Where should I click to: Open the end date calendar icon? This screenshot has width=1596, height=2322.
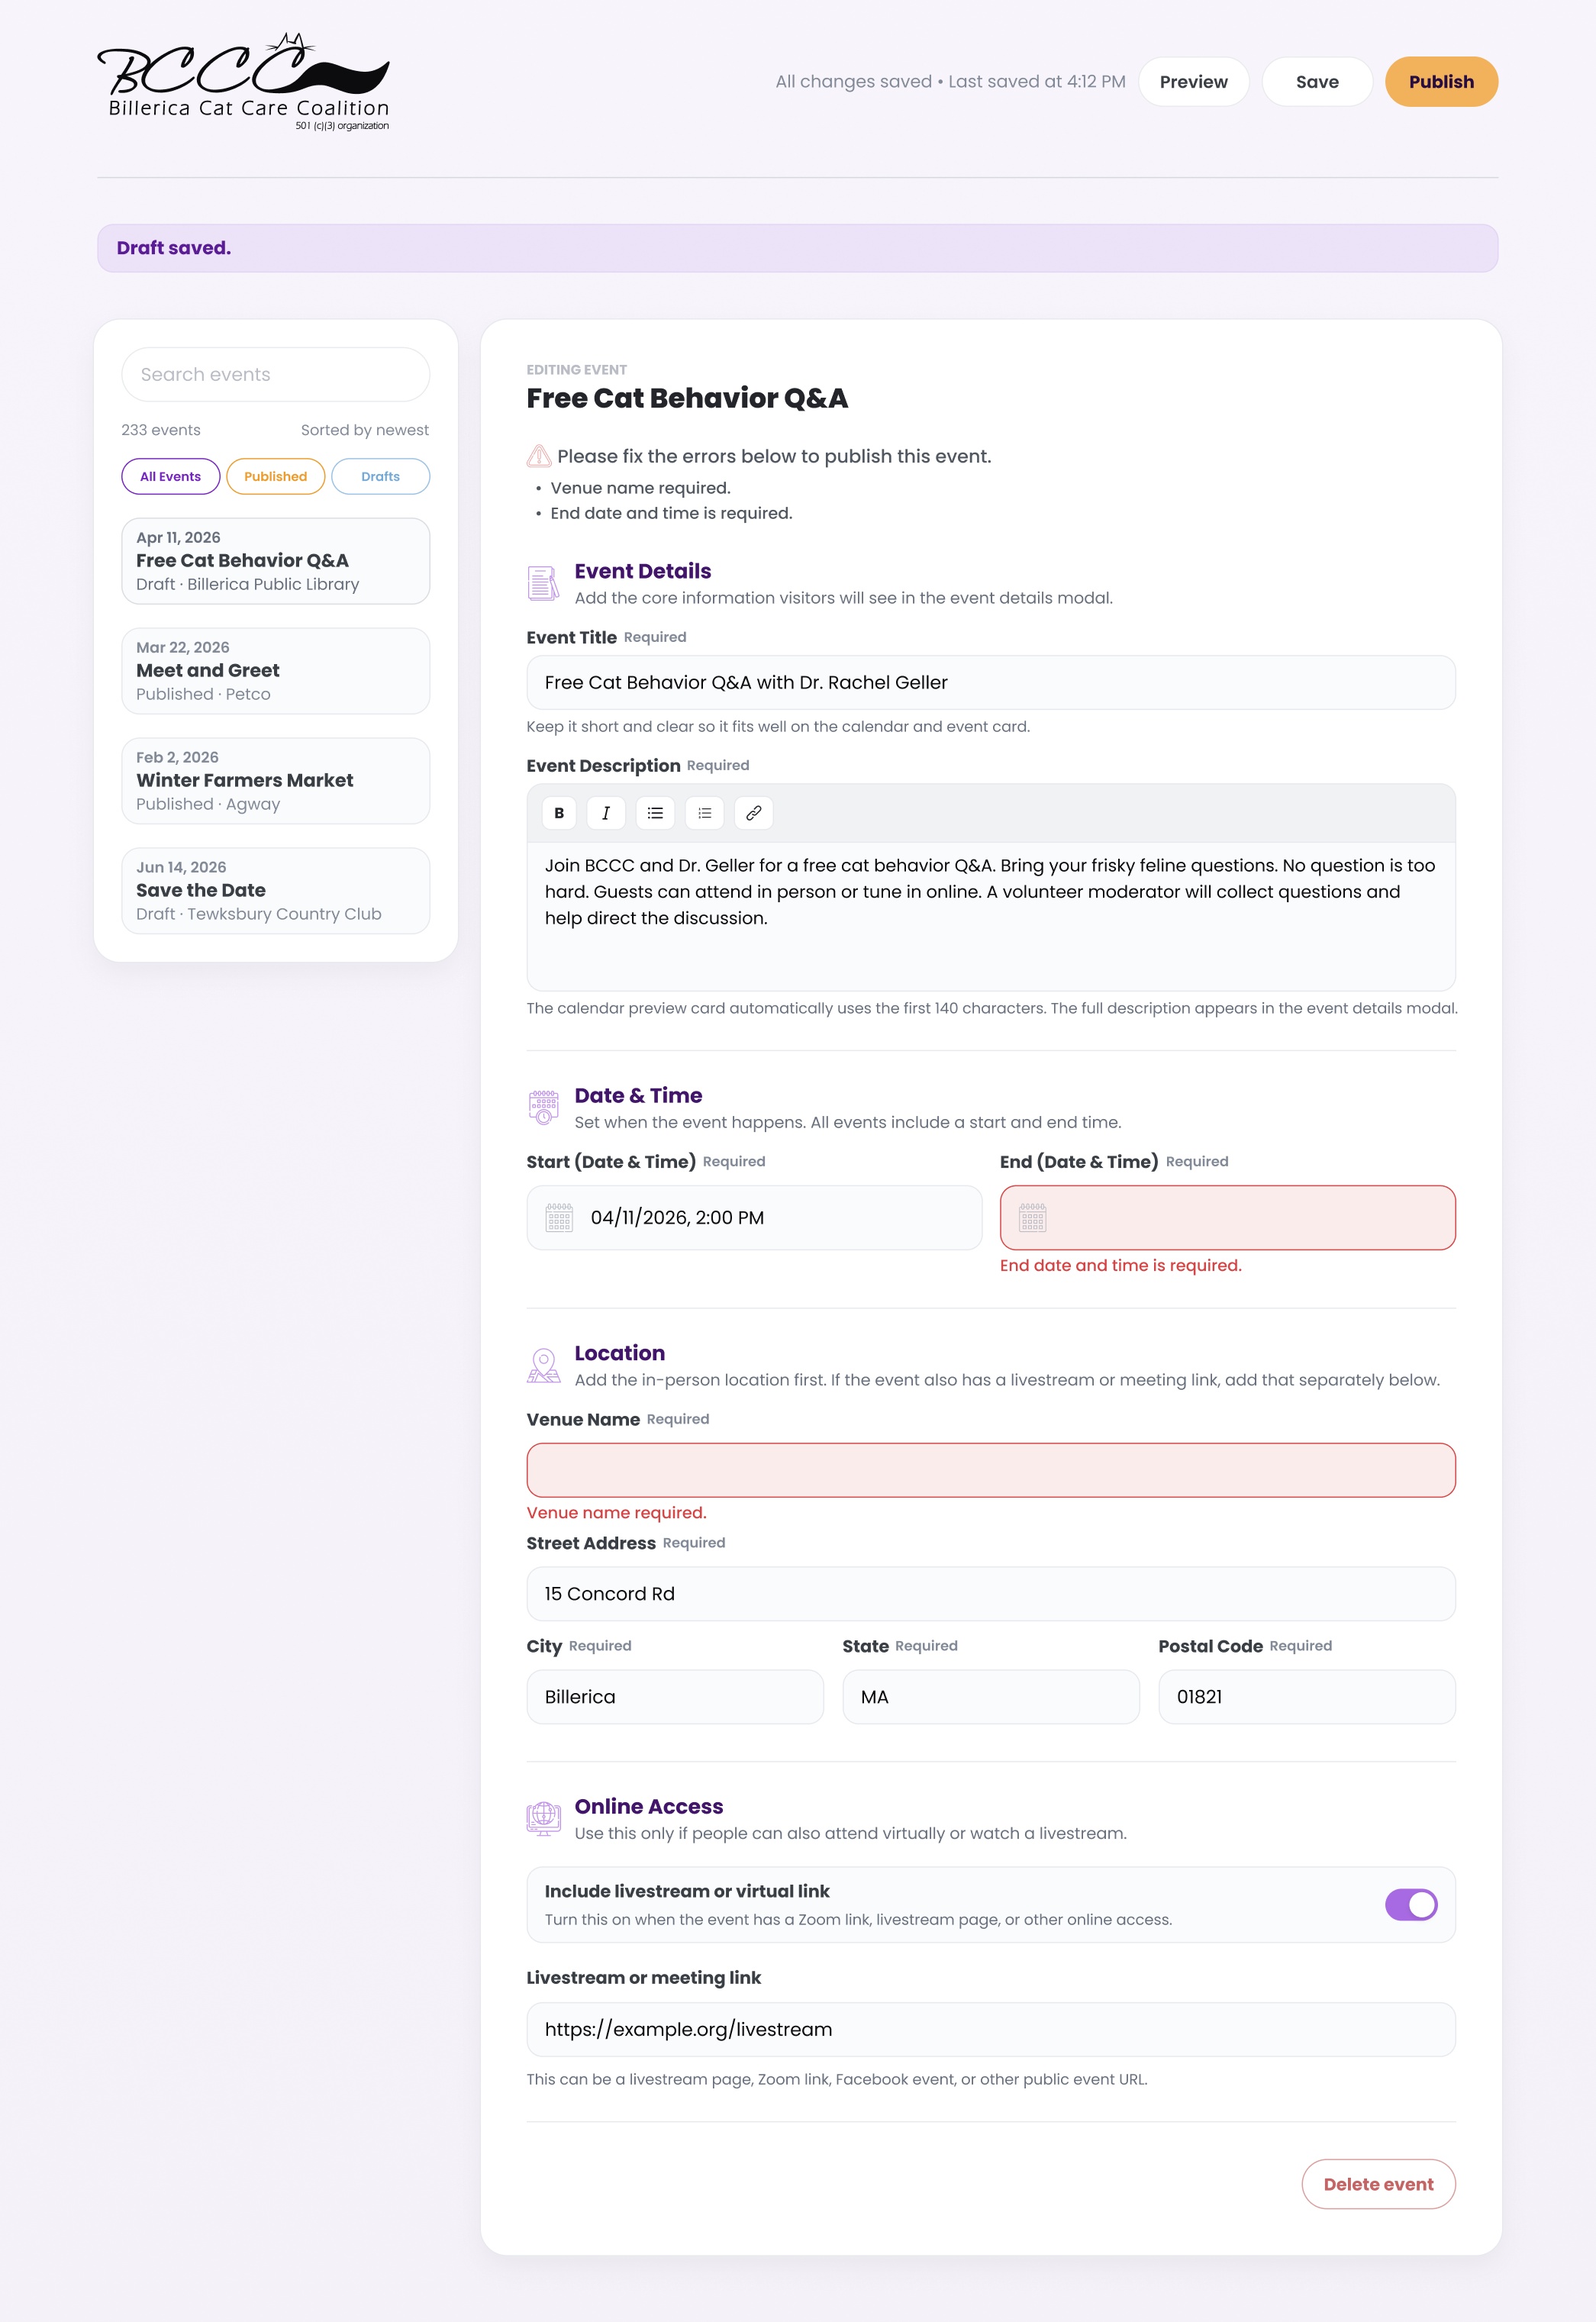(1032, 1217)
